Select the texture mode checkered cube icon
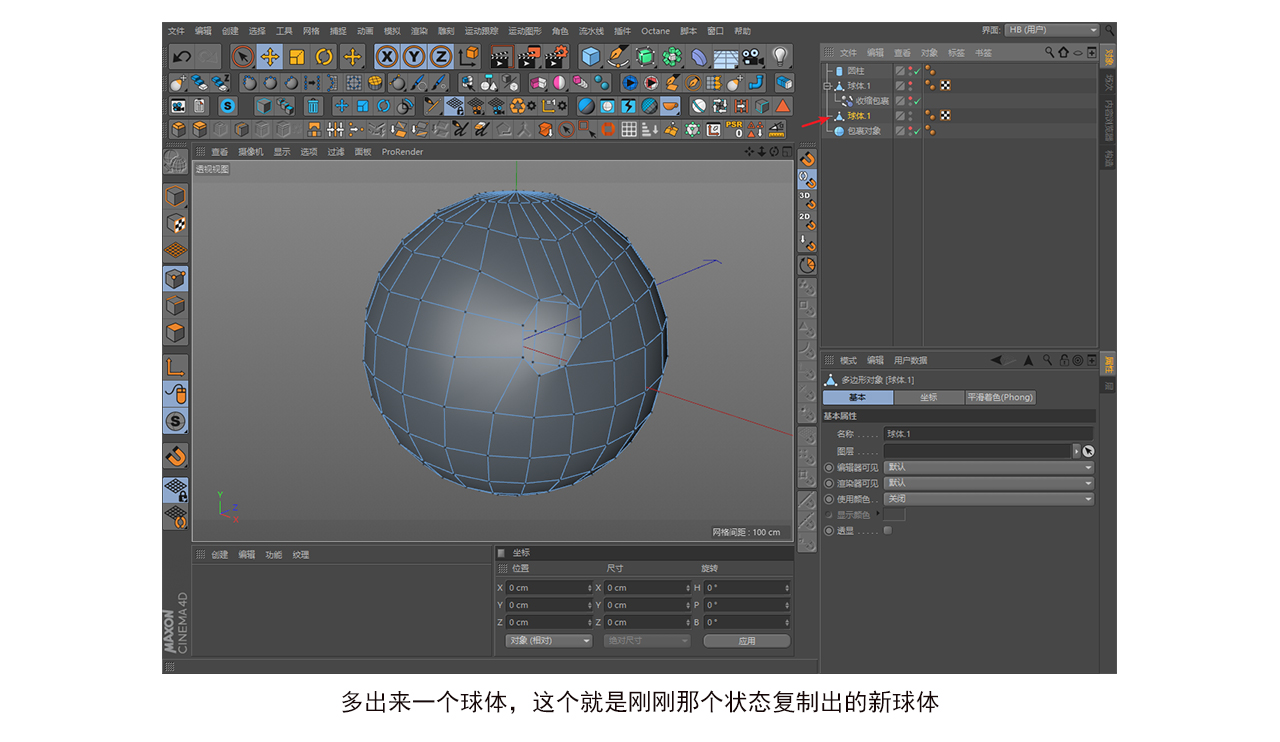Screen dimensions: 1280x742 pyautogui.click(x=176, y=223)
